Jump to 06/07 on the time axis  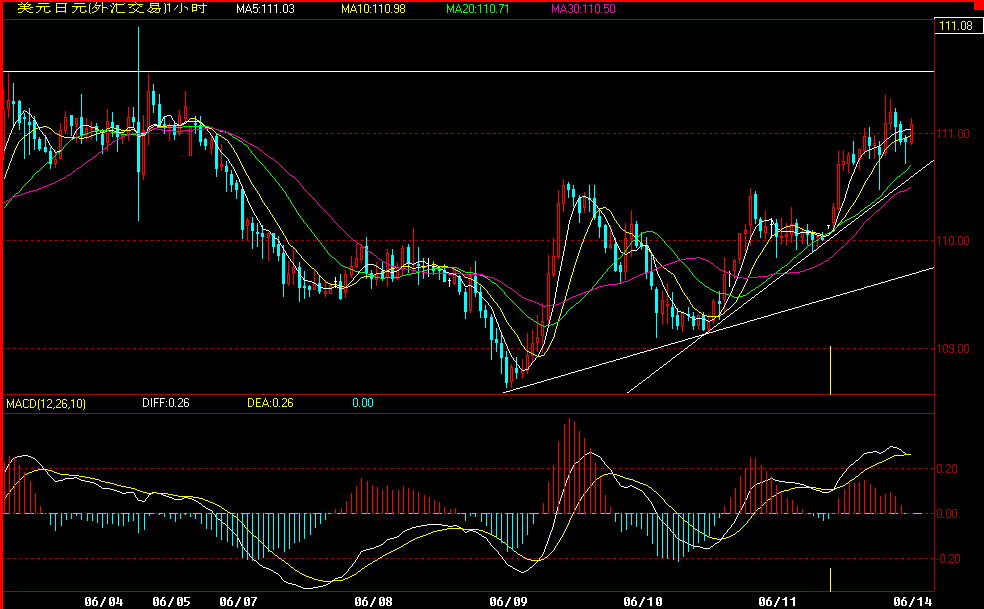(x=238, y=601)
